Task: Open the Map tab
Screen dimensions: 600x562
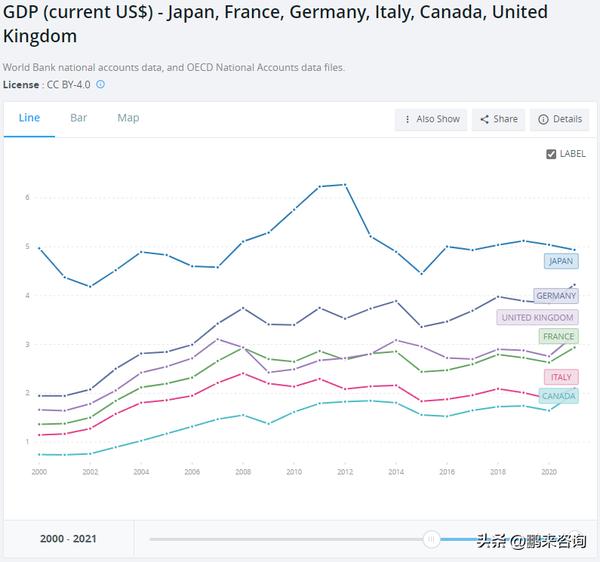Action: point(128,118)
